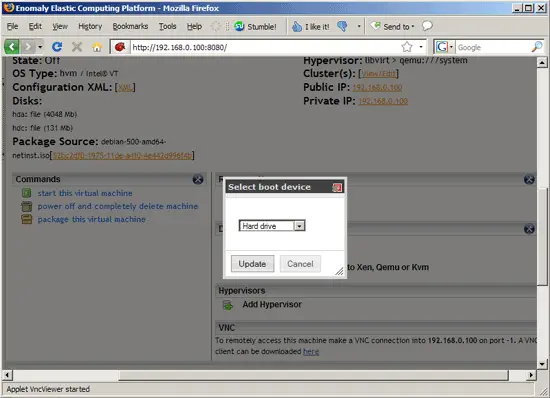Bookmark this page with the star icon

(407, 47)
